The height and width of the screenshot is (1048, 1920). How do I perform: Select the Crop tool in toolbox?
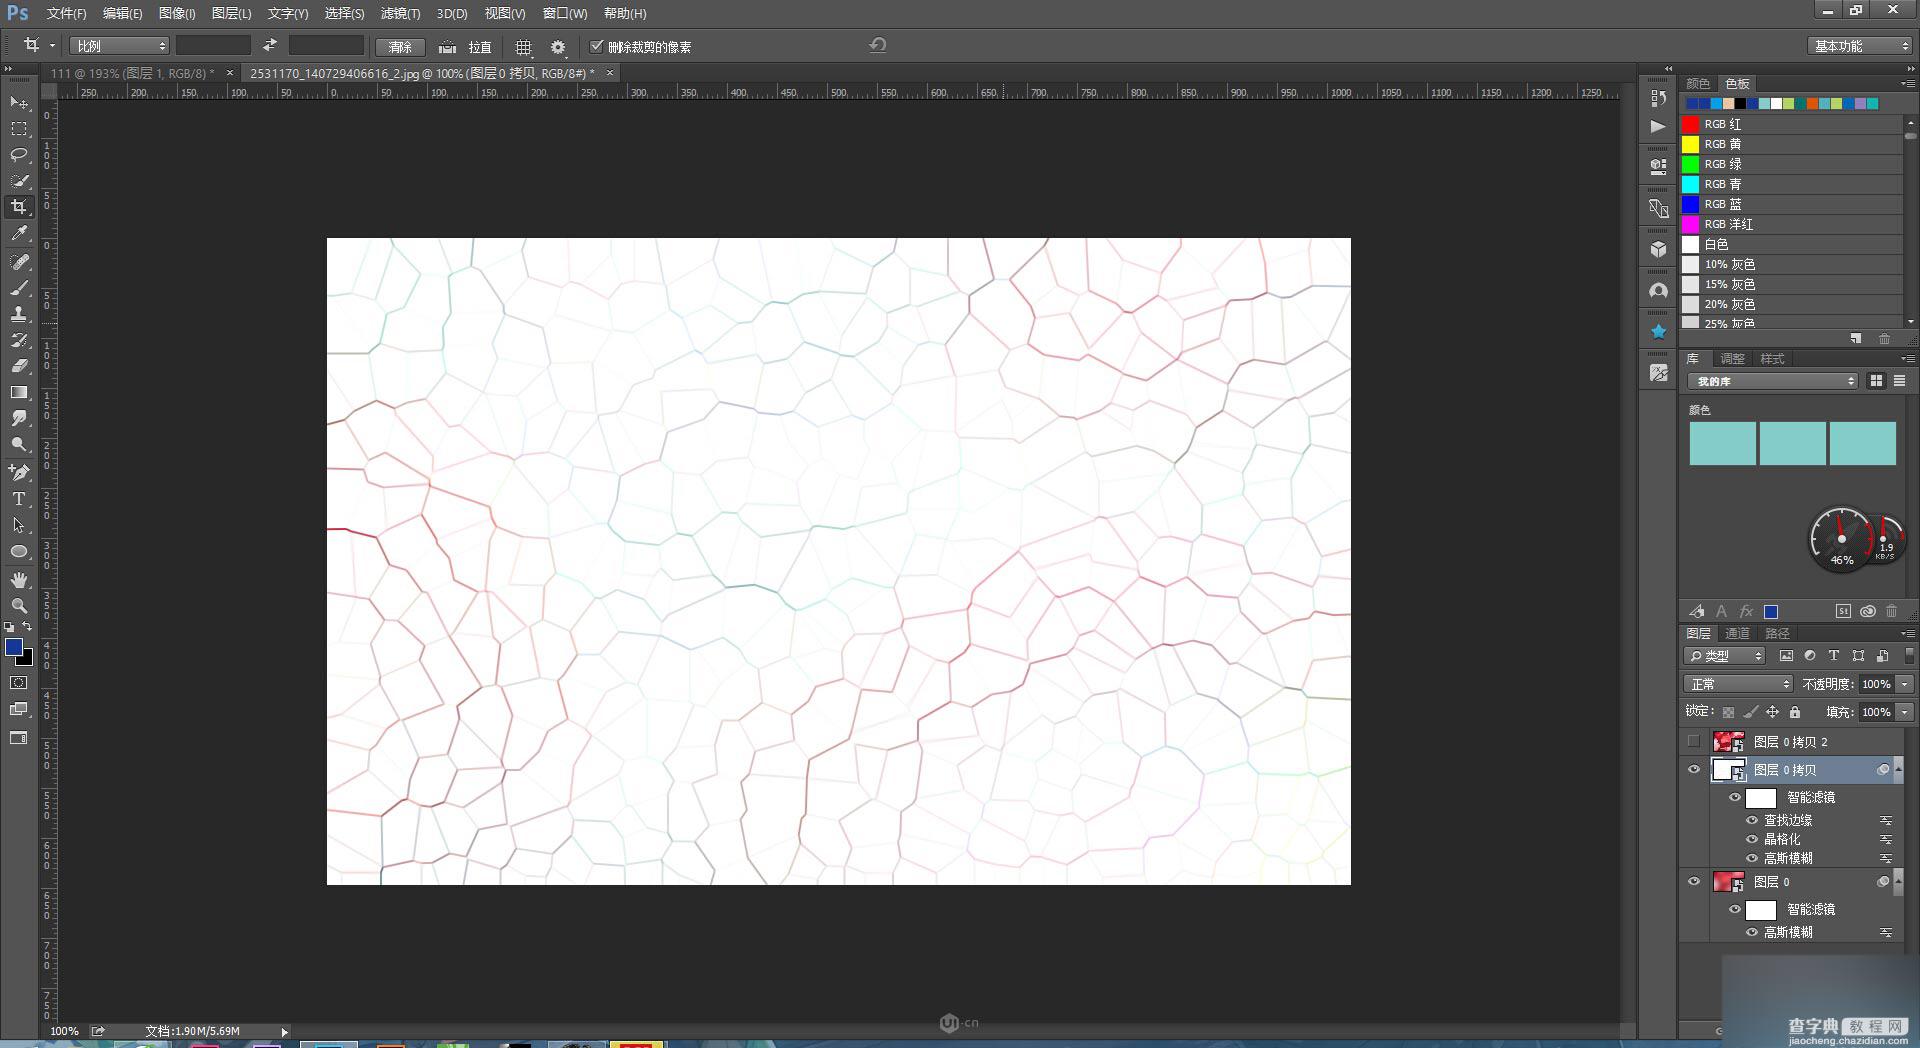(x=19, y=207)
